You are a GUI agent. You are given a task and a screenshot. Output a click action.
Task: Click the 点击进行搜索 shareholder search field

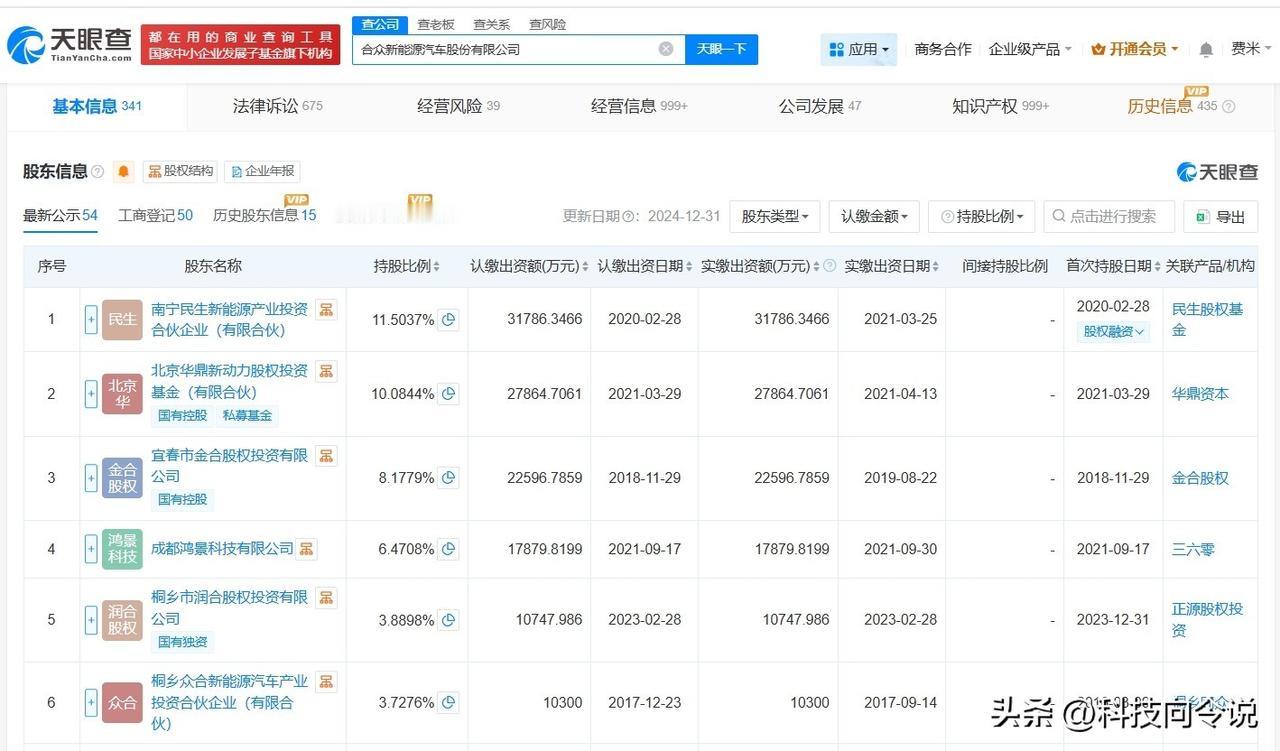tap(1109, 216)
